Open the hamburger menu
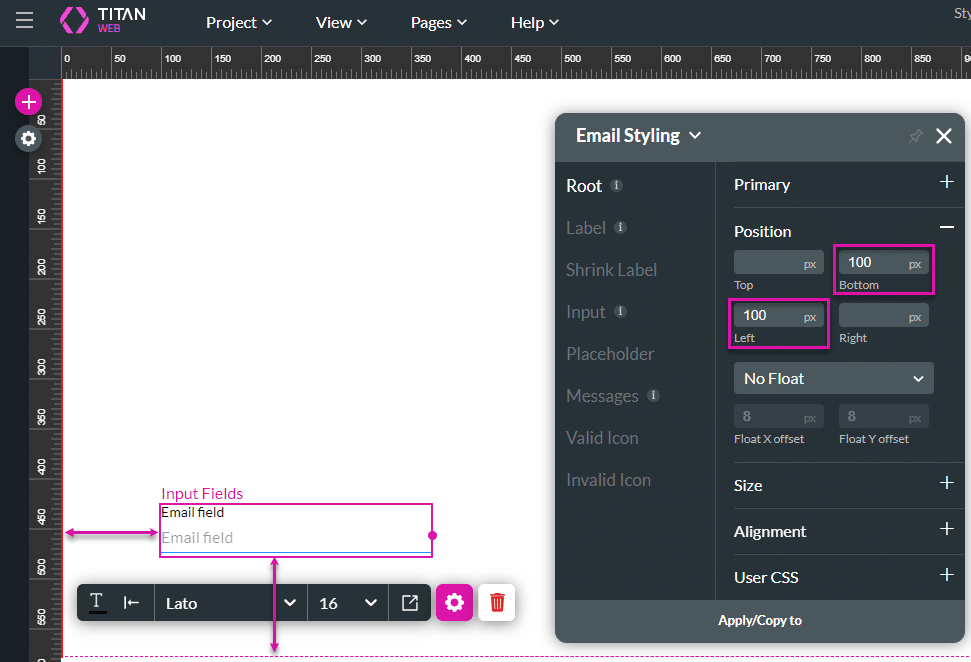Image resolution: width=971 pixels, height=662 pixels. [x=24, y=21]
